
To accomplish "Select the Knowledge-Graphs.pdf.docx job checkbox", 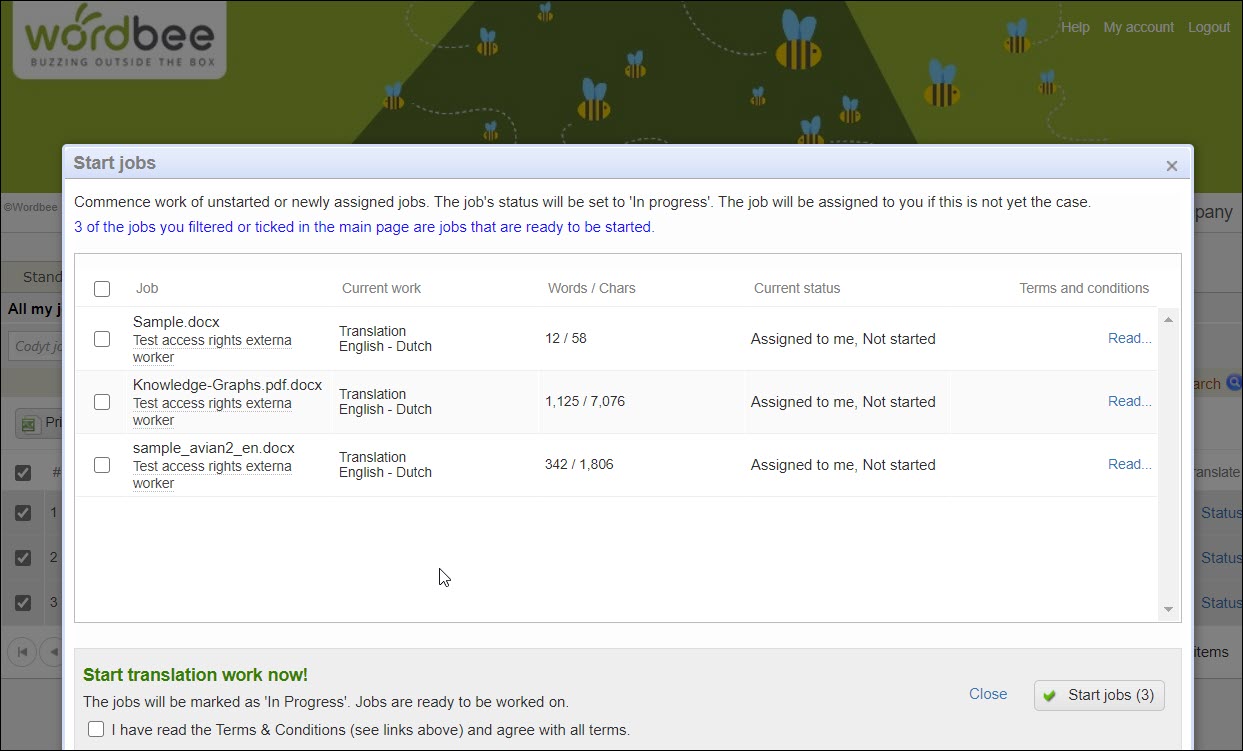I will (x=102, y=402).
